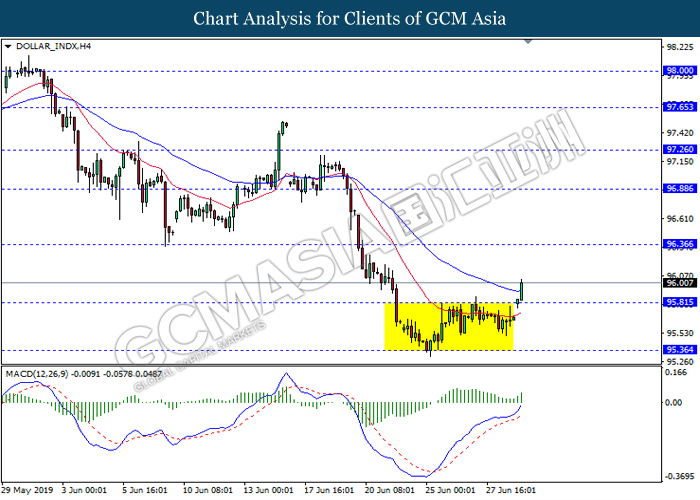Select the 95.815 price level label
This screenshot has width=700, height=500.
679,302
